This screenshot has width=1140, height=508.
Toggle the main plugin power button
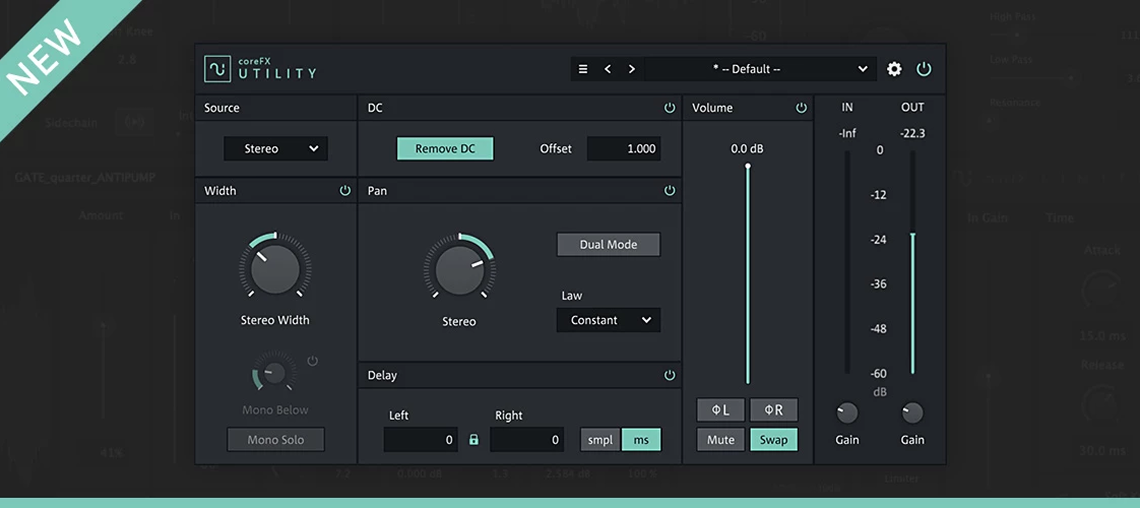coord(923,69)
